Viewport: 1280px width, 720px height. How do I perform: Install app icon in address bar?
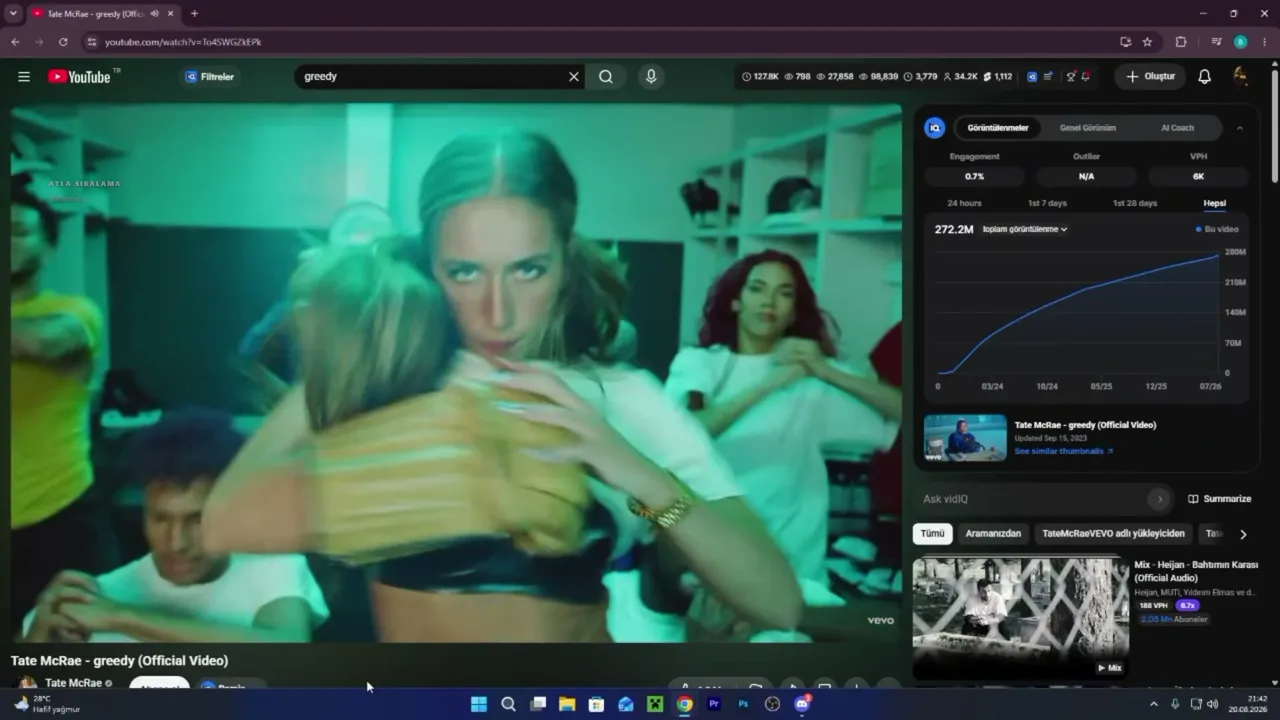pos(1125,42)
